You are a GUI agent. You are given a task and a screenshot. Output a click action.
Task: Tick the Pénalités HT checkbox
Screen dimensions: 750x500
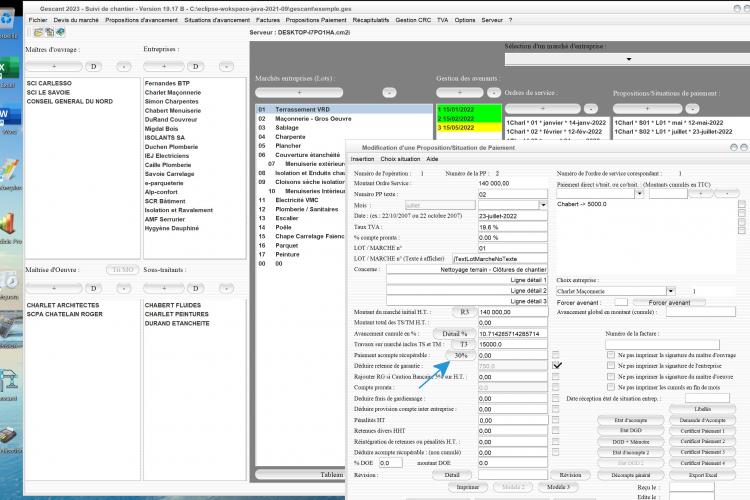coord(555,420)
